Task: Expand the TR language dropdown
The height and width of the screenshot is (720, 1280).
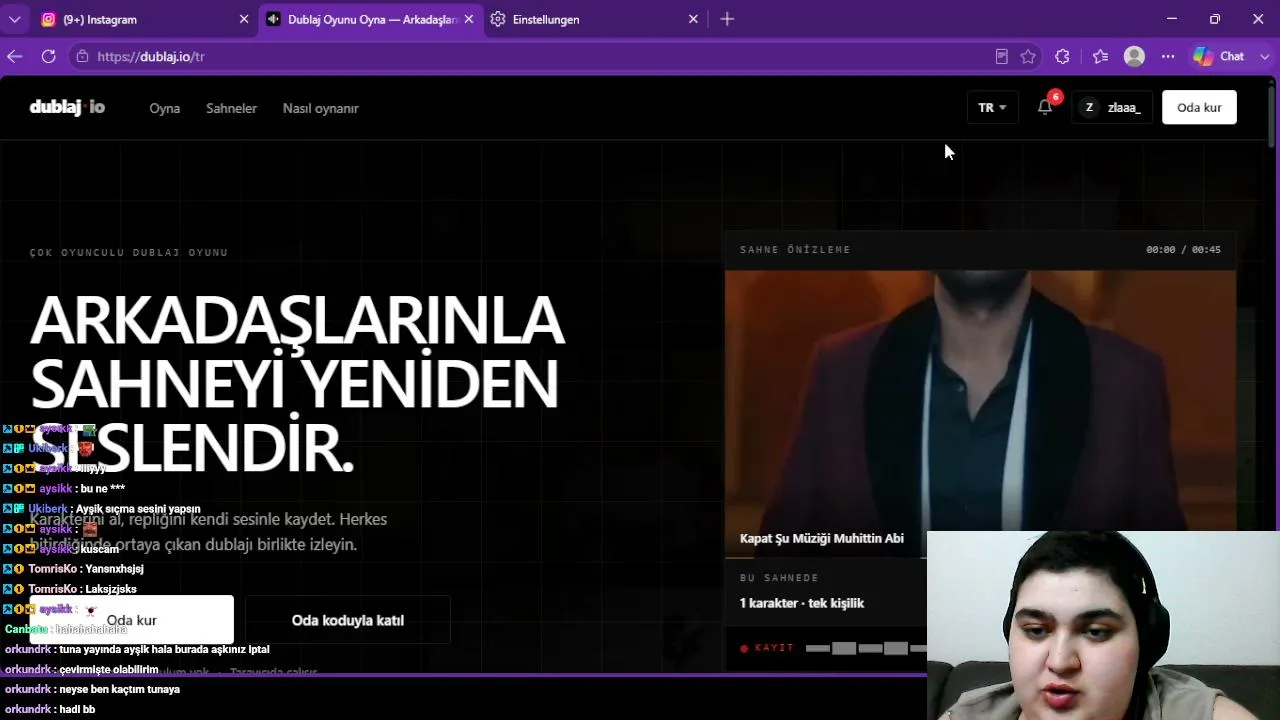Action: point(992,108)
